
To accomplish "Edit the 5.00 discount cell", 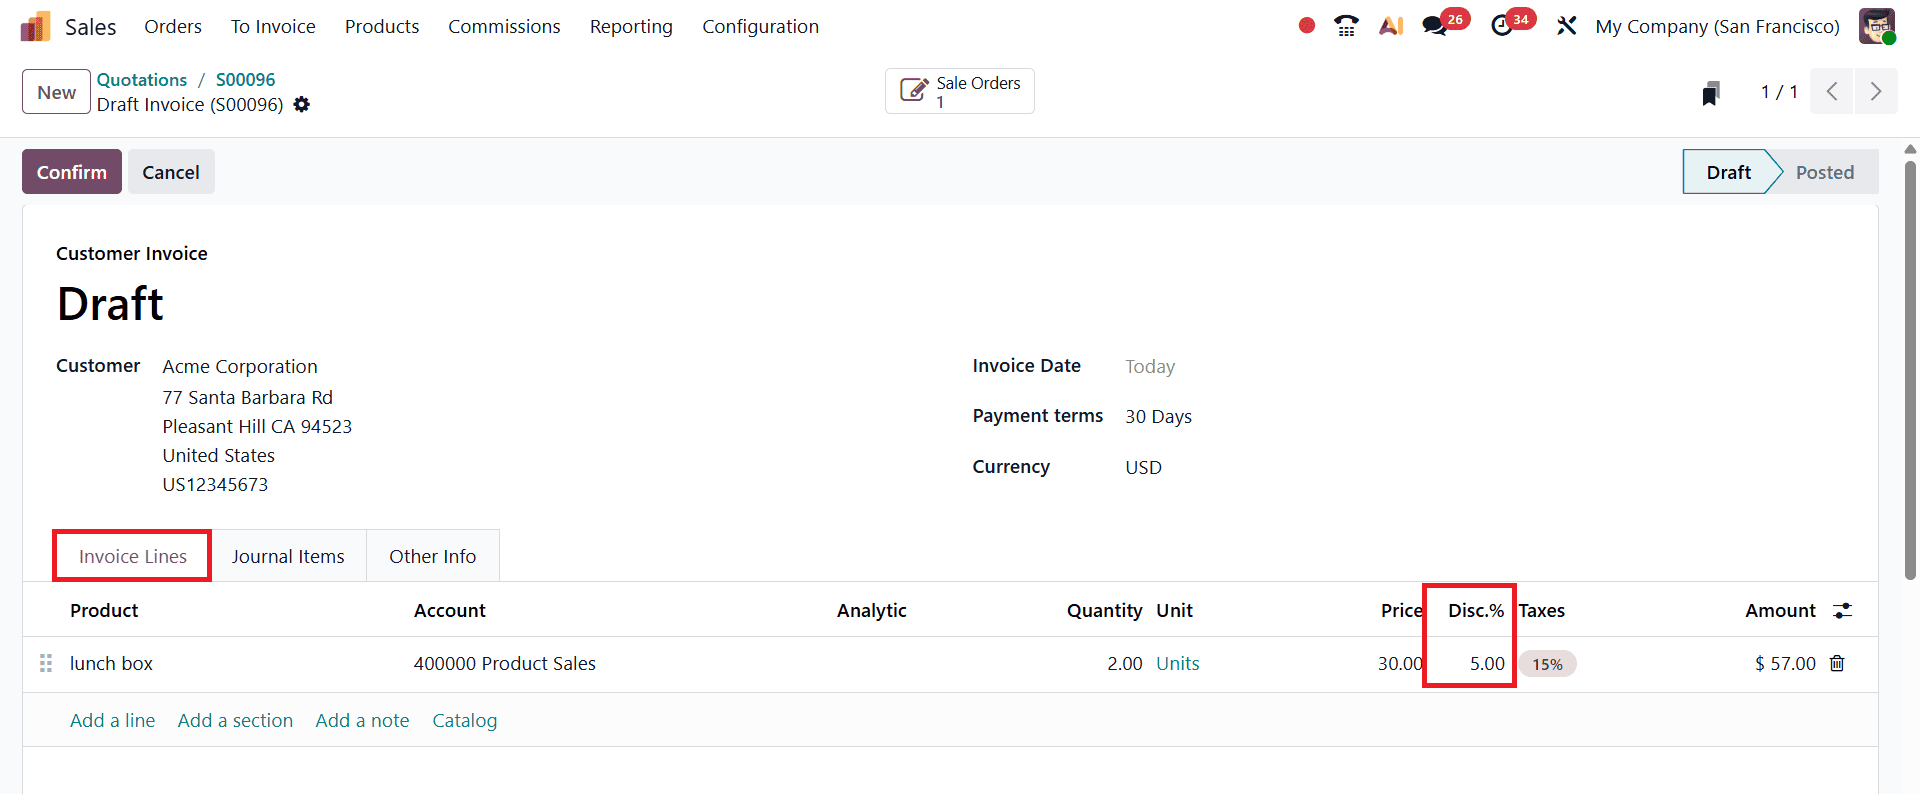I will pos(1487,663).
